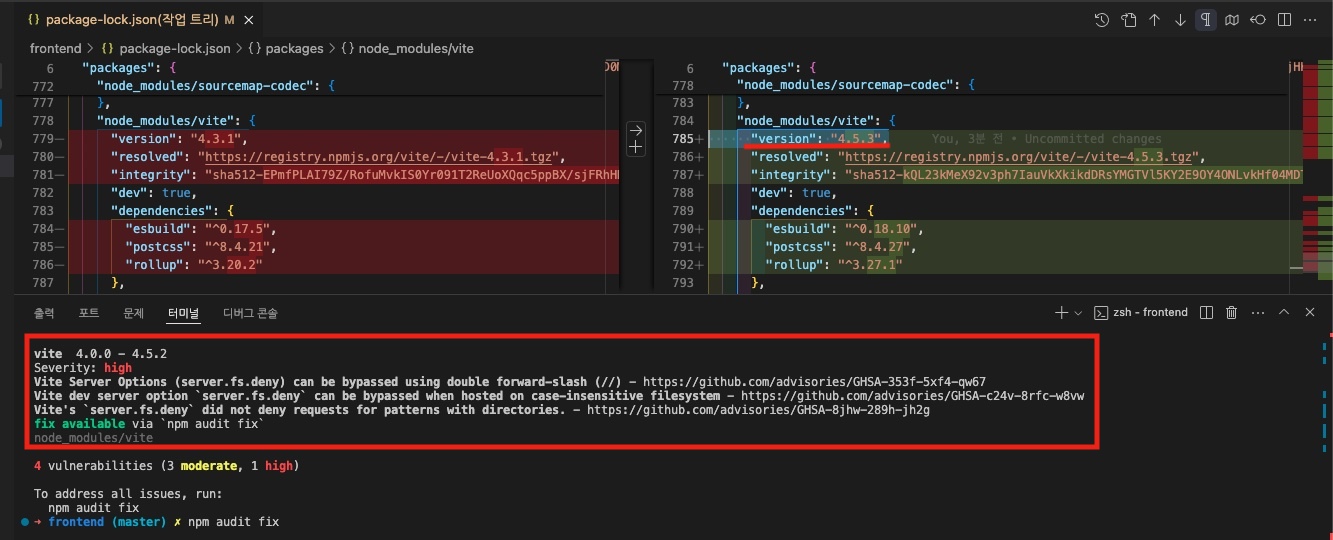1333x540 pixels.
Task: Open terminal panel More Actions ellipsis
Action: coord(1258,313)
